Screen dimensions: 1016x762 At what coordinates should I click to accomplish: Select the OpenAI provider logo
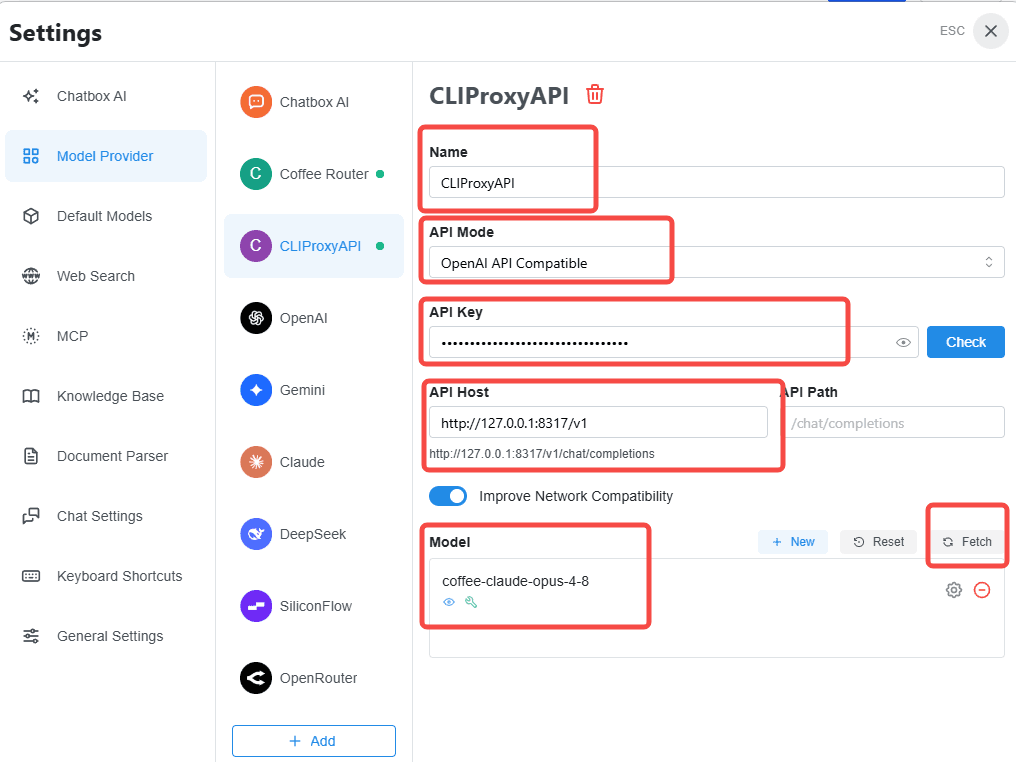[x=256, y=318]
